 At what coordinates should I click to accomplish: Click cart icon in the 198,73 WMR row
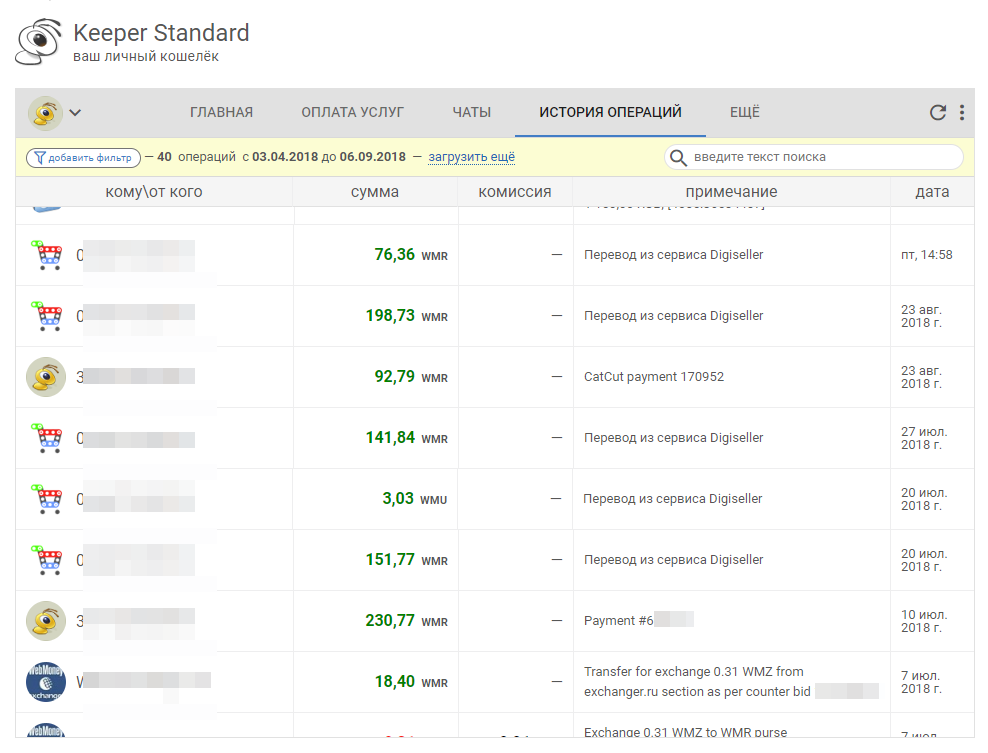coord(47,316)
